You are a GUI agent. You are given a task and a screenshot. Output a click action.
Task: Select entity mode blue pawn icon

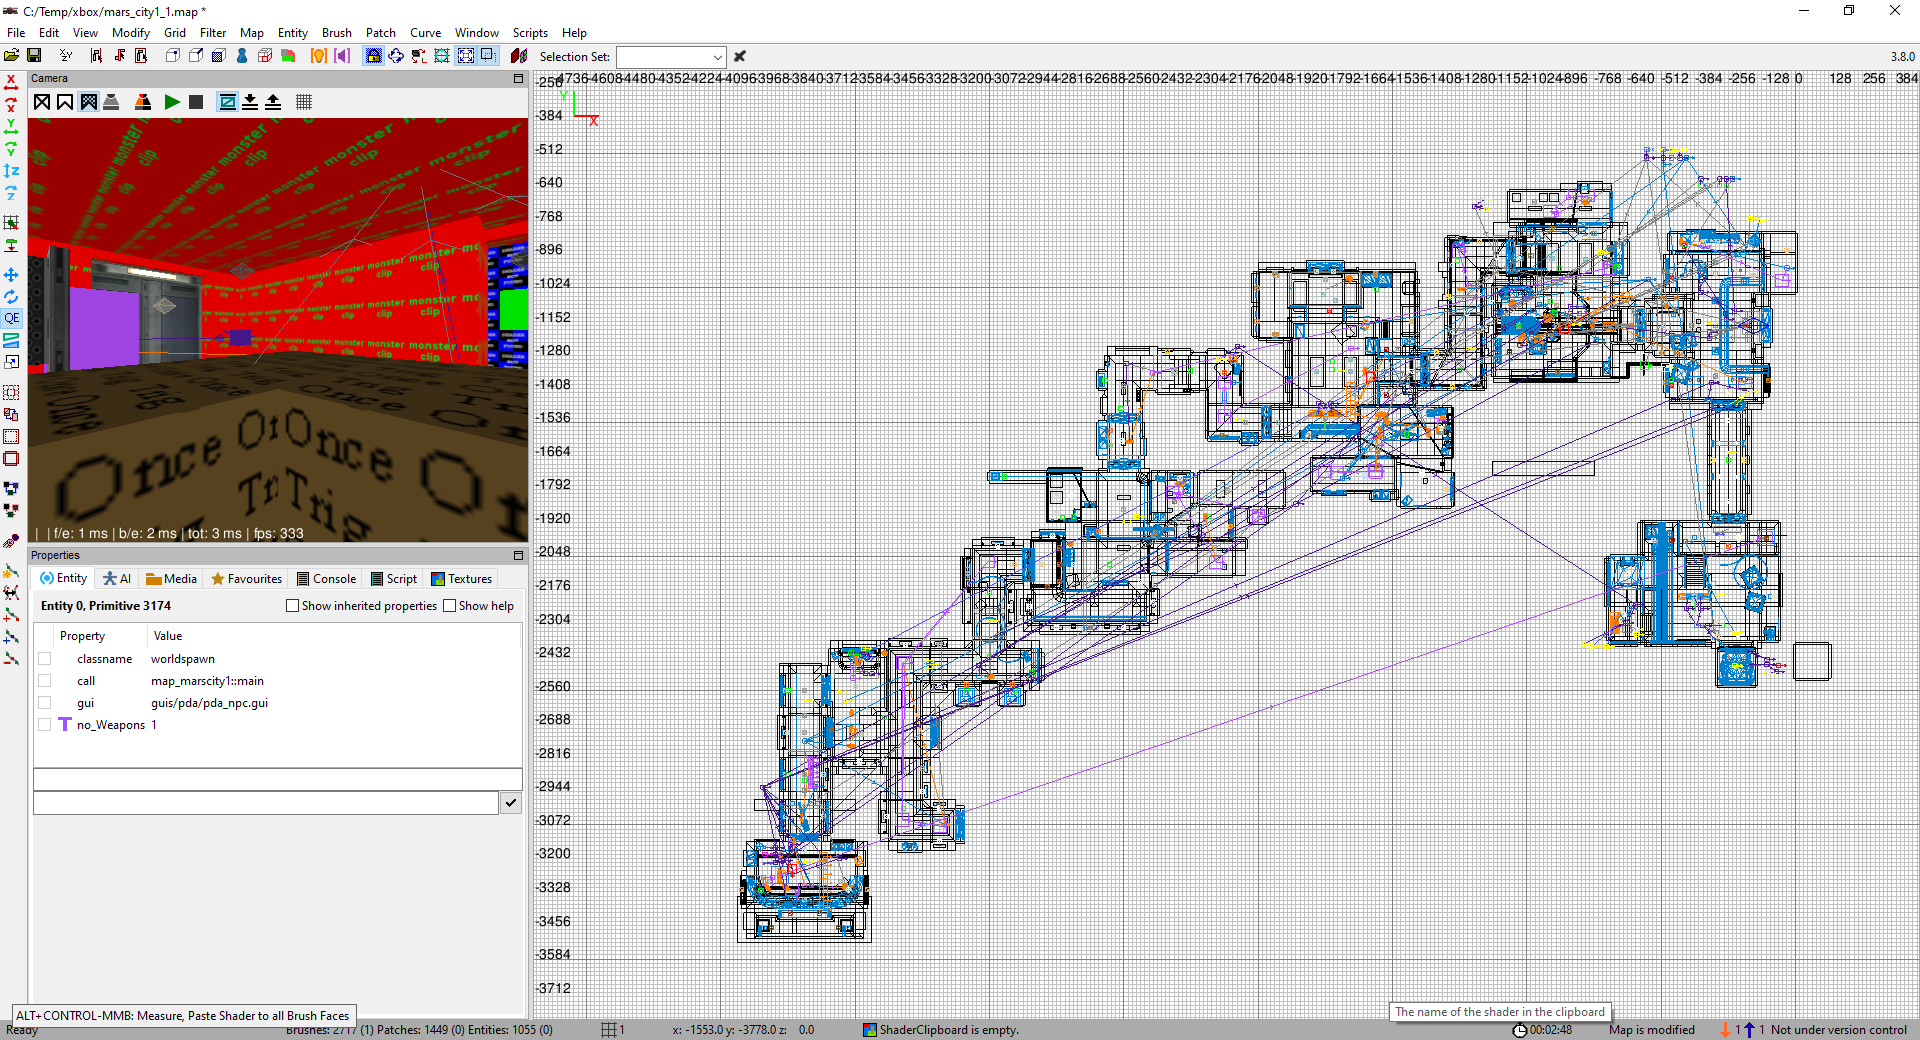coord(242,56)
